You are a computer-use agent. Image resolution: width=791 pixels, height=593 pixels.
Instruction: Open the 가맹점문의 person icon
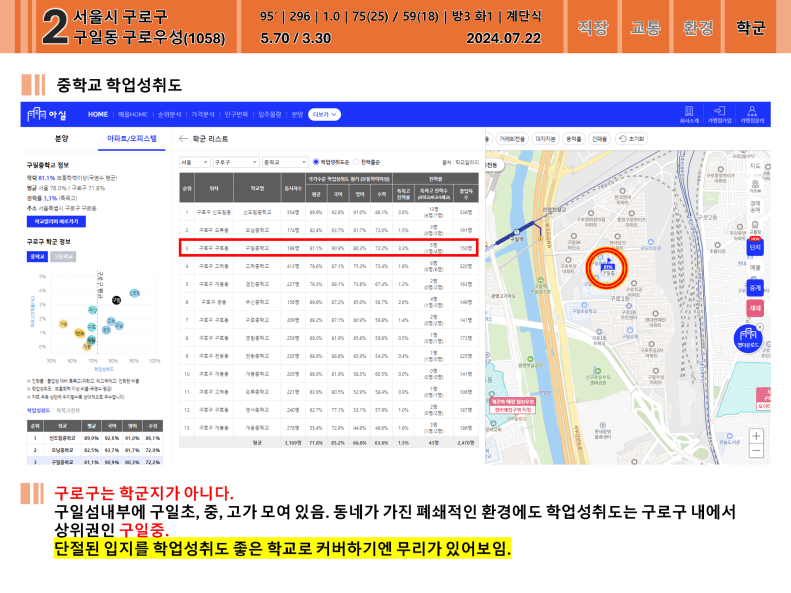(x=752, y=111)
